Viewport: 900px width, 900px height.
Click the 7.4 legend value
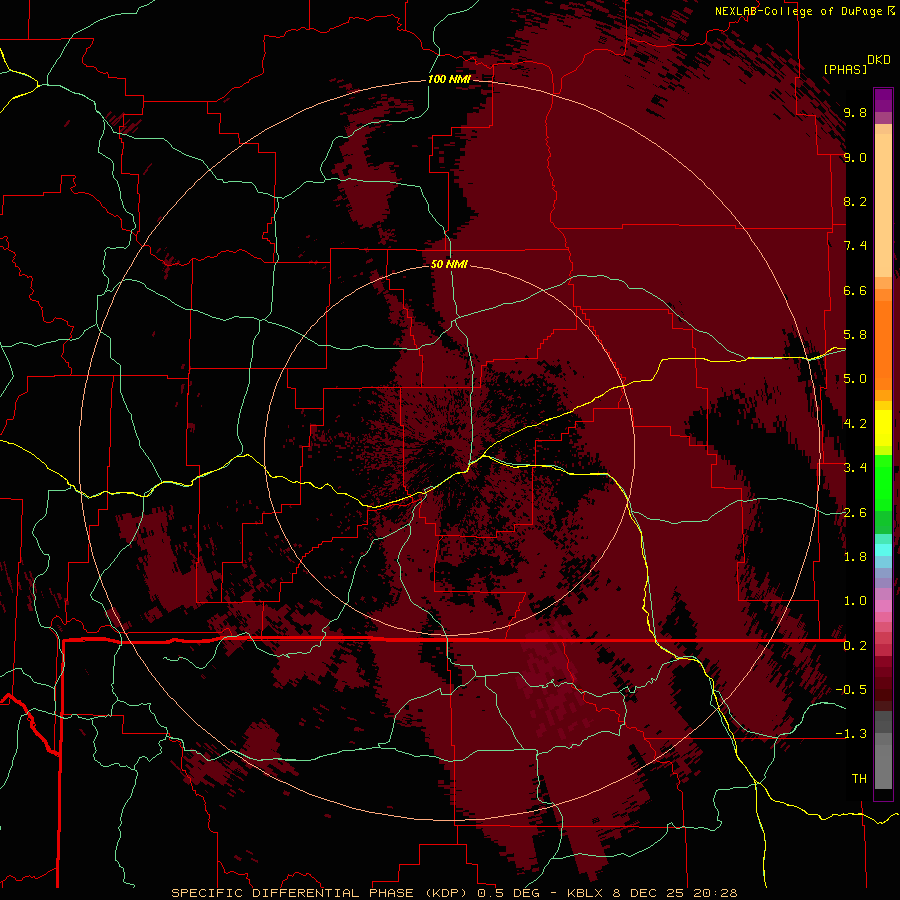[855, 246]
